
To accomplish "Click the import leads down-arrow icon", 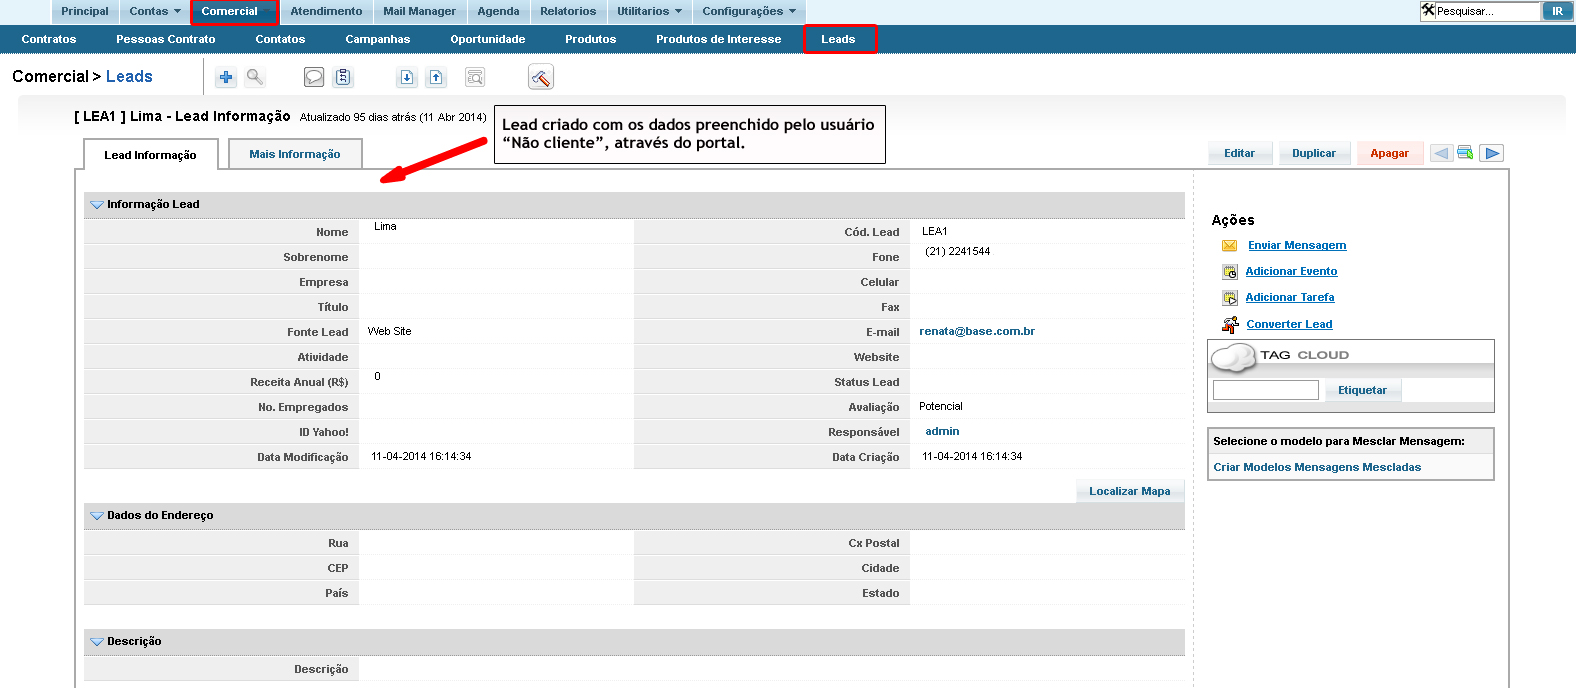I will point(407,77).
